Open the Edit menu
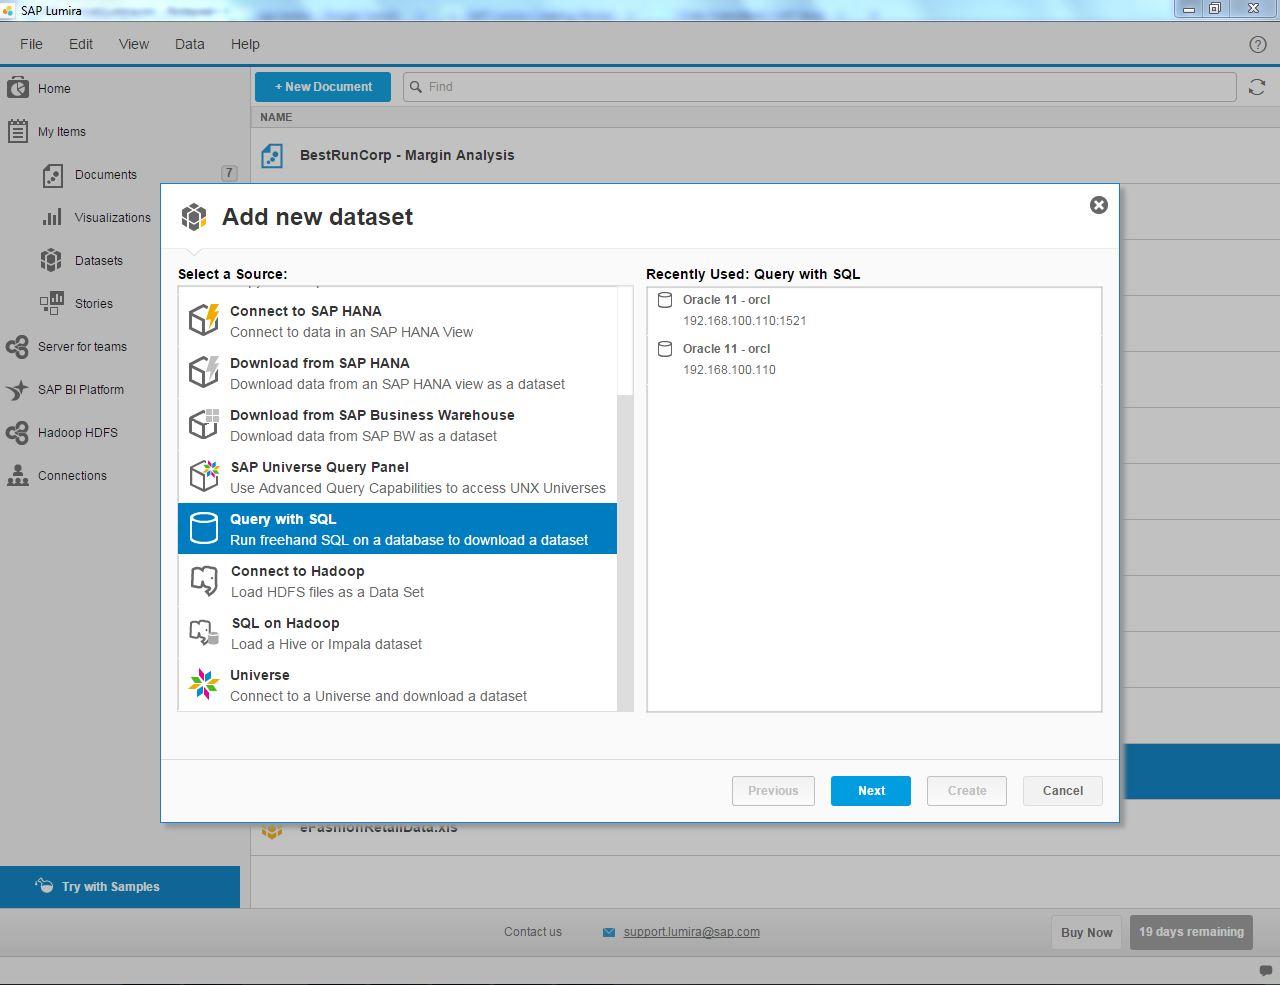1280x985 pixels. (81, 44)
